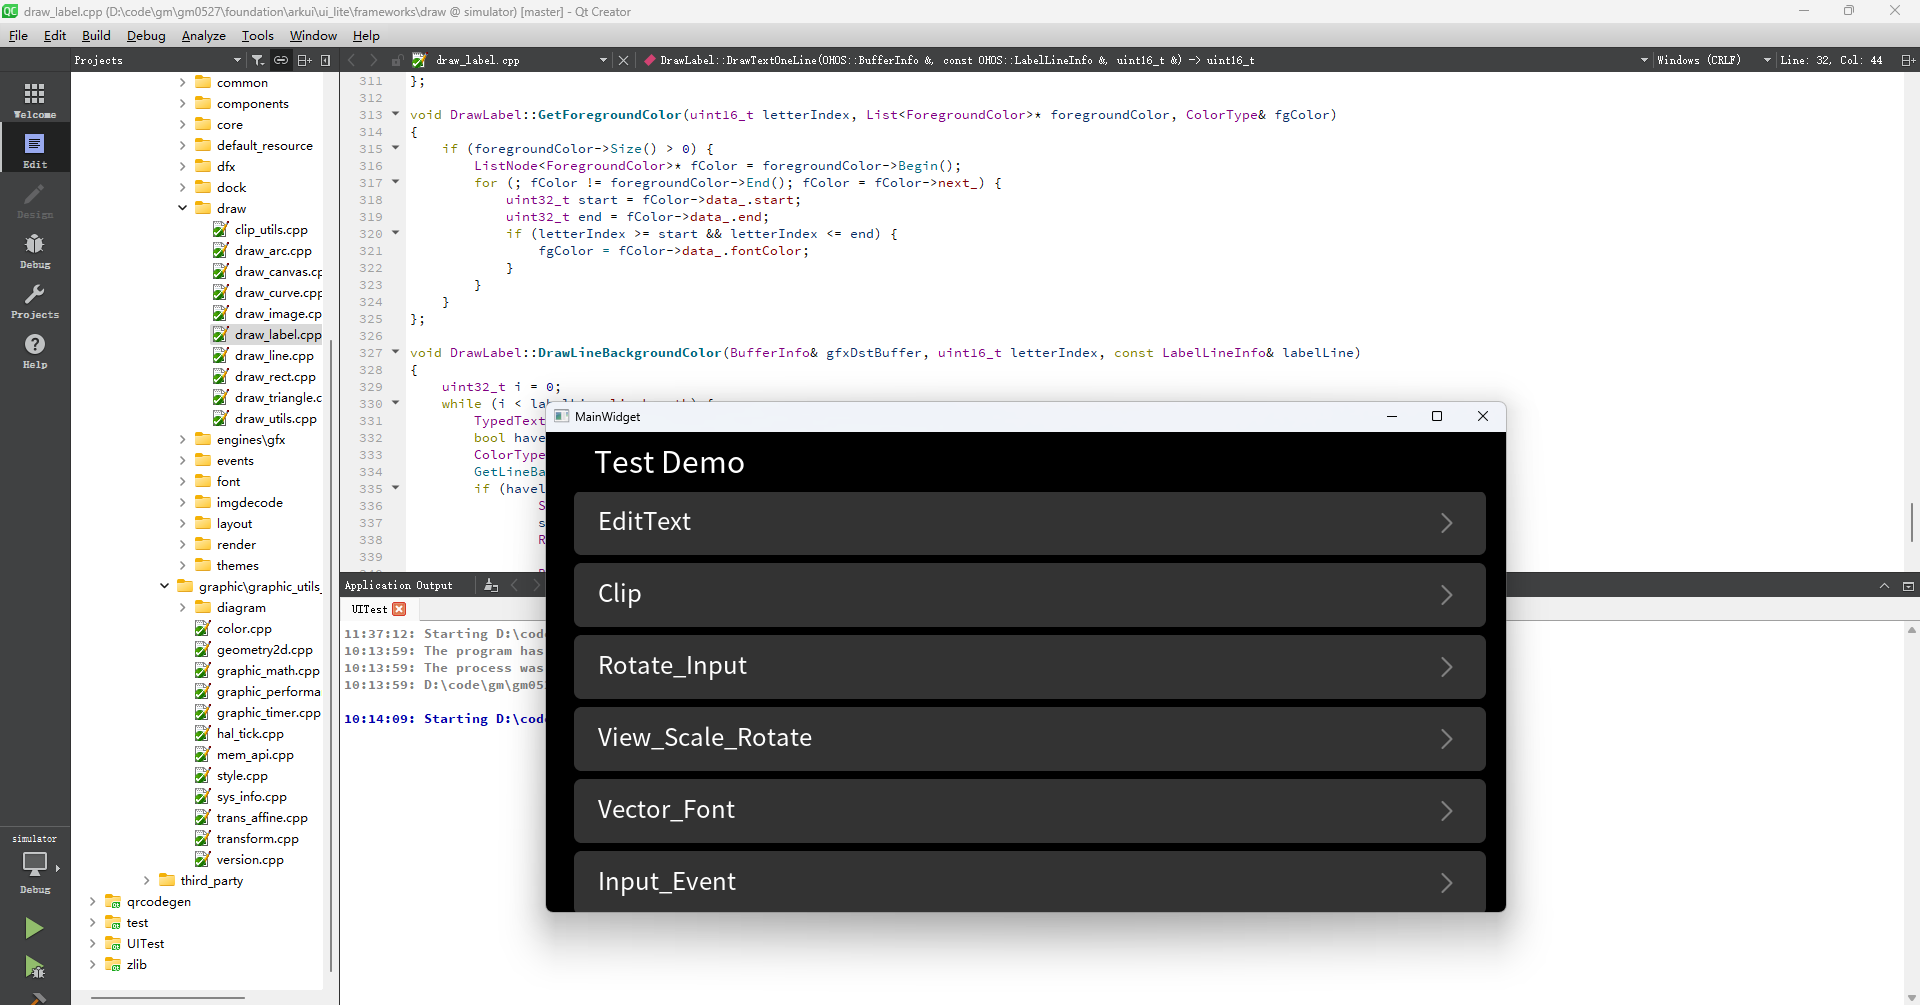Run the project with green play button
The image size is (1920, 1005).
[x=34, y=928]
